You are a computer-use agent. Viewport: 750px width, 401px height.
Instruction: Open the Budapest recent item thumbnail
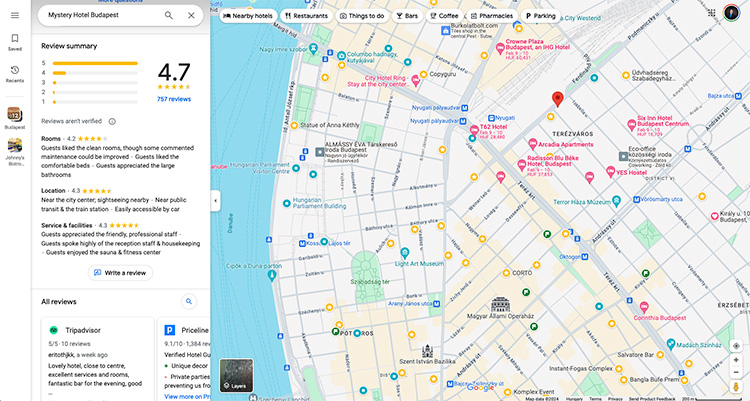pyautogui.click(x=14, y=115)
